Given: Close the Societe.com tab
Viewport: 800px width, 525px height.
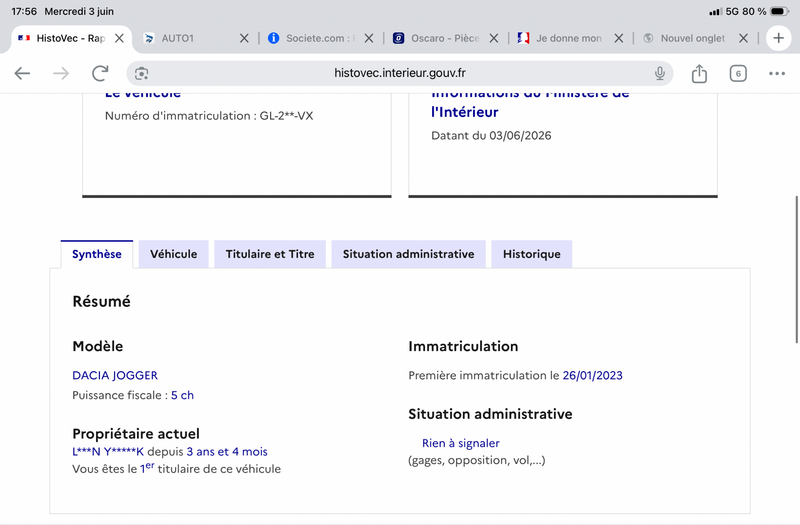Looking at the screenshot, I should coord(369,38).
